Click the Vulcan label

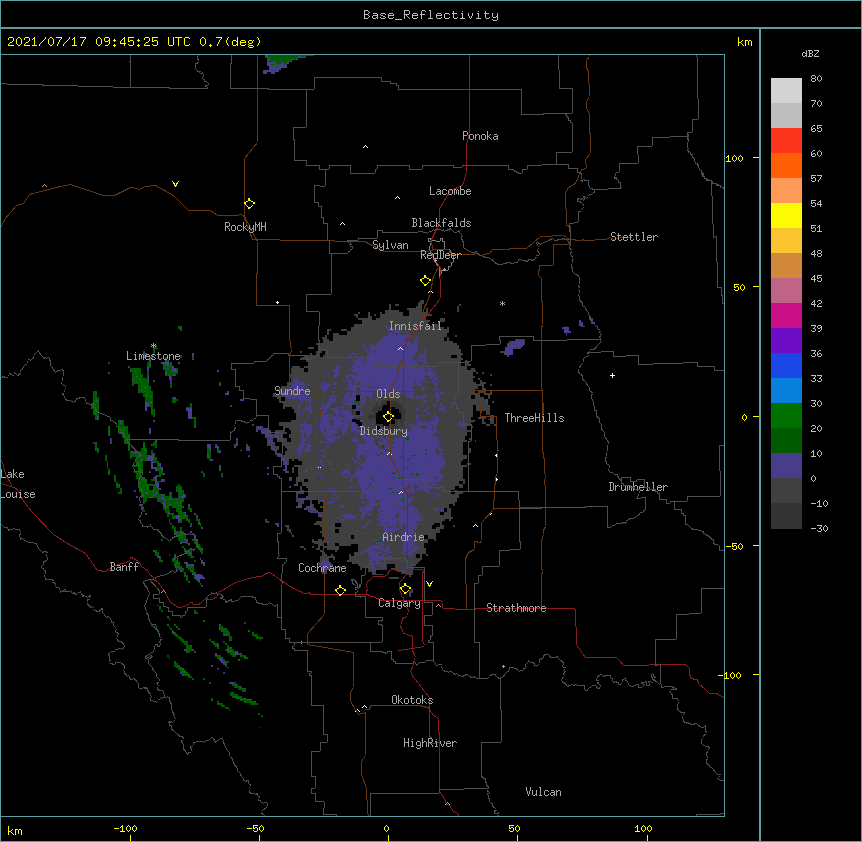point(543,792)
